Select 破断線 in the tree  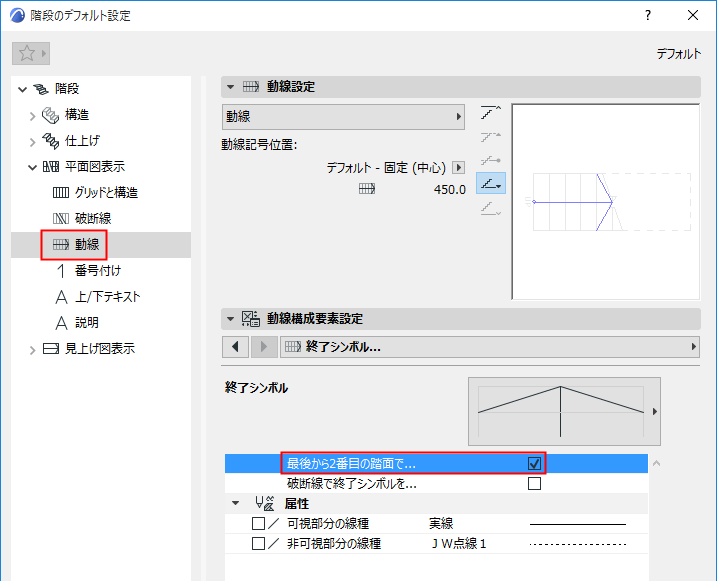[93, 219]
